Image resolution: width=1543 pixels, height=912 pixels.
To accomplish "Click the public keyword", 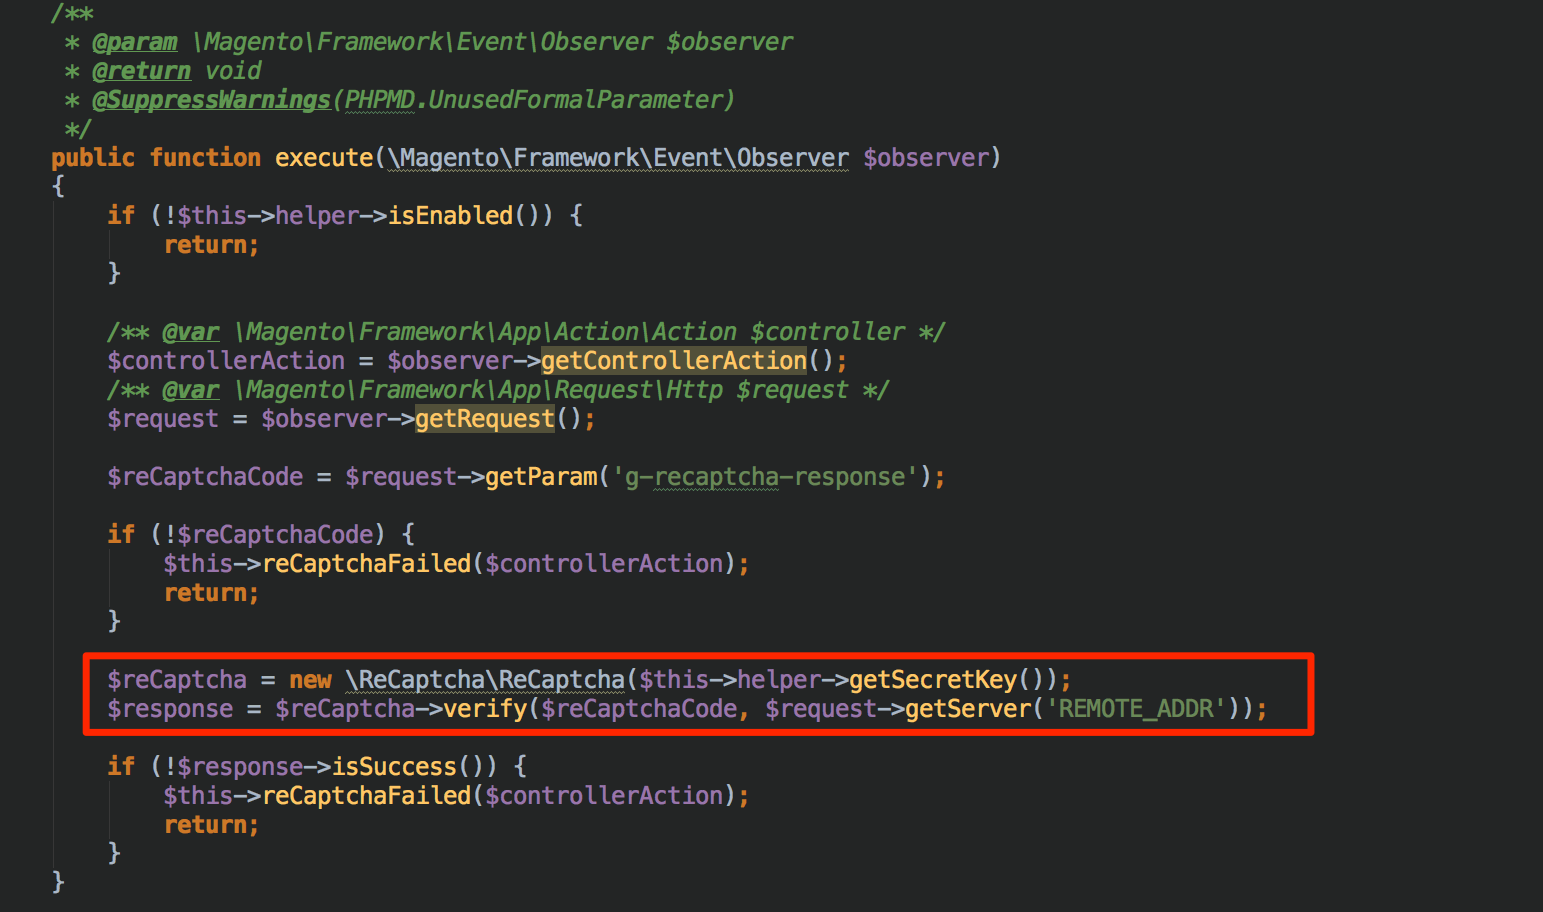I will [93, 158].
